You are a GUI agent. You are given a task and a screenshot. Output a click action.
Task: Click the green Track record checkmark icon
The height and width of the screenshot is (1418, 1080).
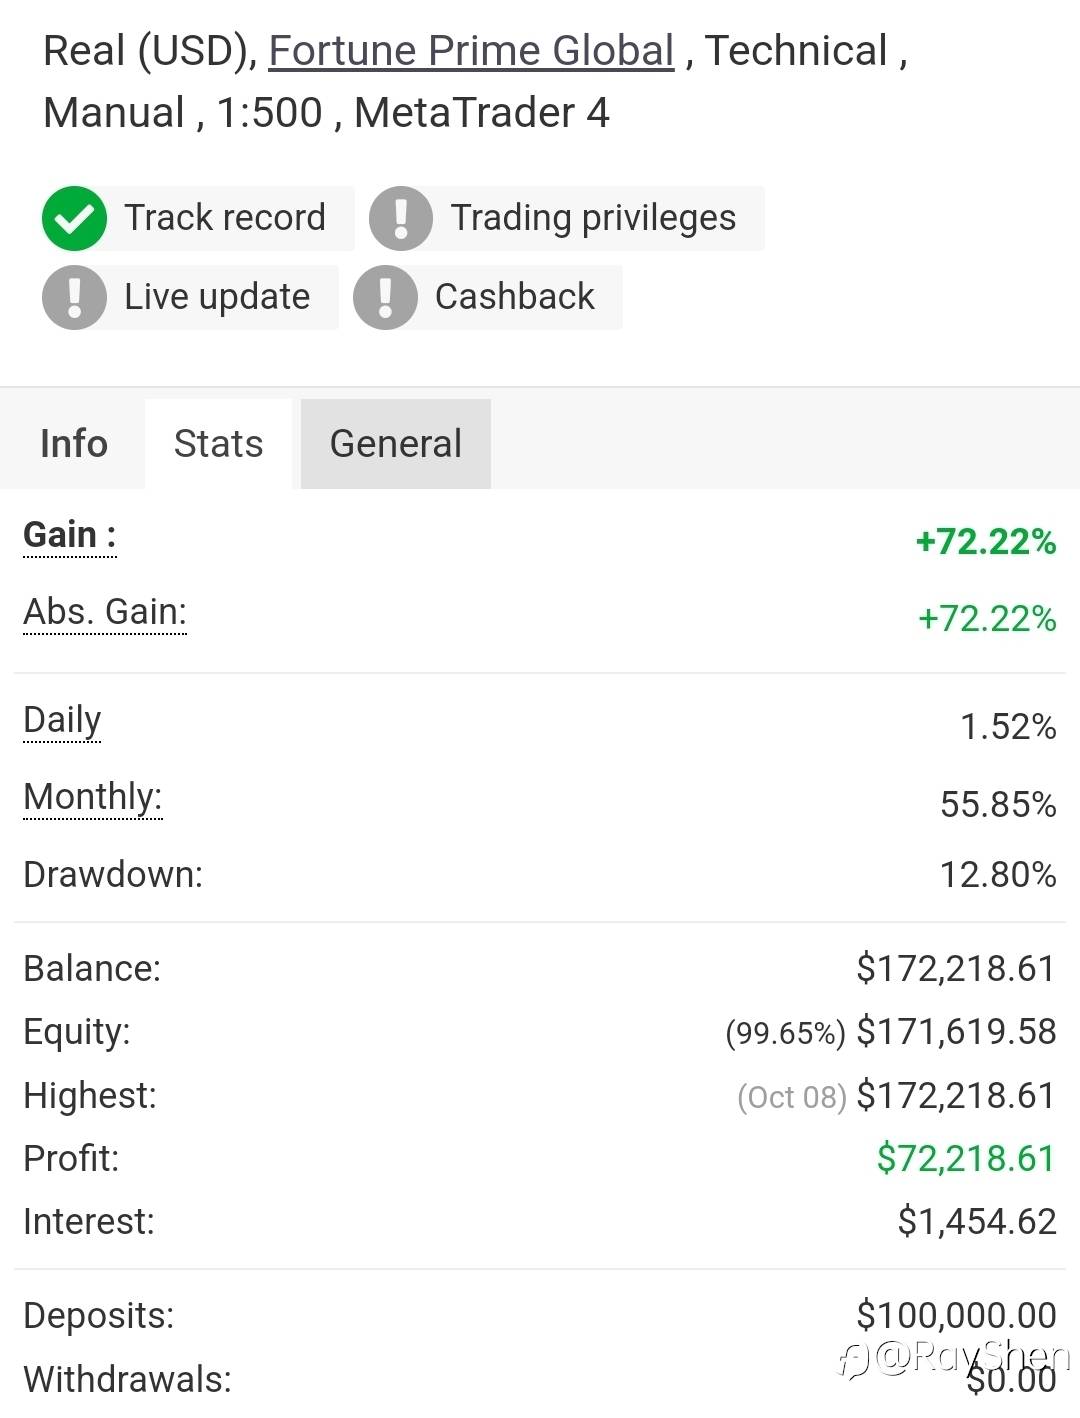[x=74, y=218]
